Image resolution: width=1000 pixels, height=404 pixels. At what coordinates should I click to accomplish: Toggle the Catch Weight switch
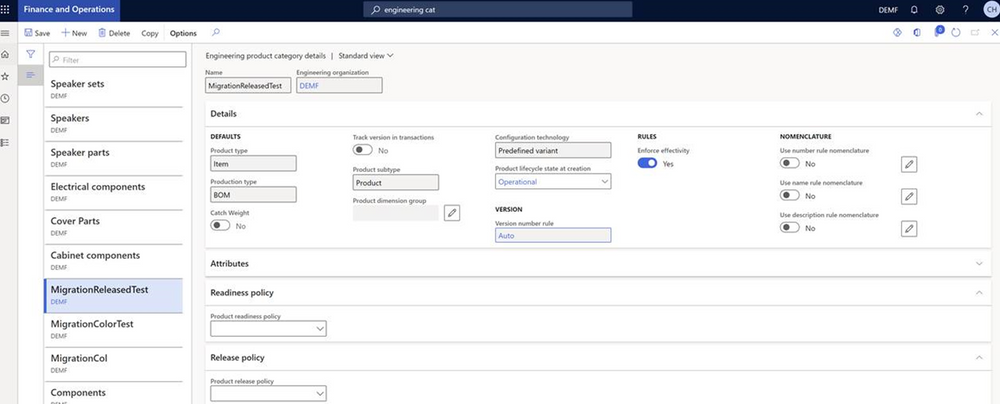click(x=221, y=225)
